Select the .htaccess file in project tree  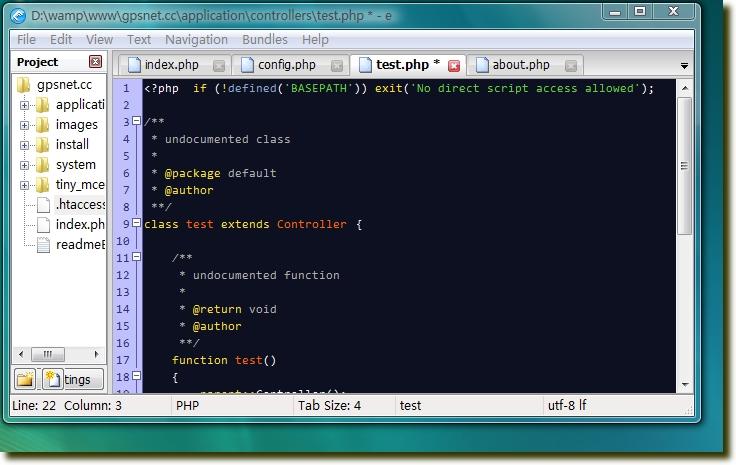[x=79, y=204]
